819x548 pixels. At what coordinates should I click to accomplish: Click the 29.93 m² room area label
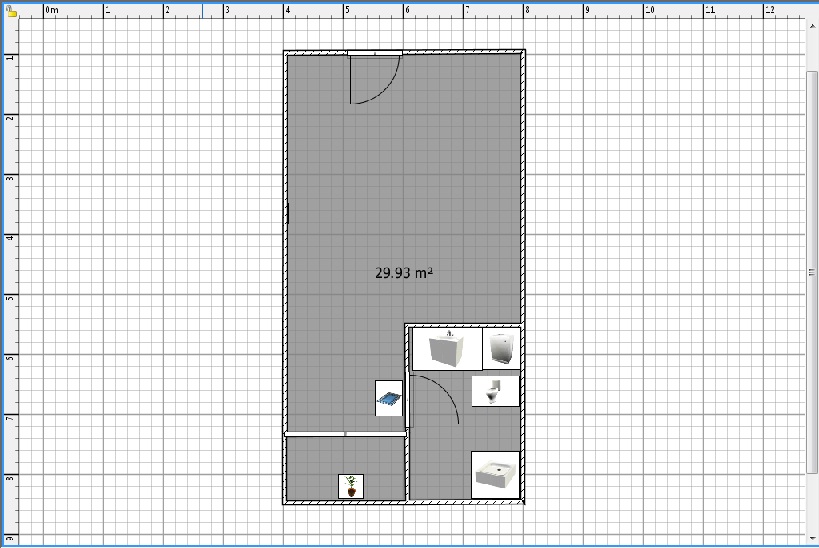404,273
